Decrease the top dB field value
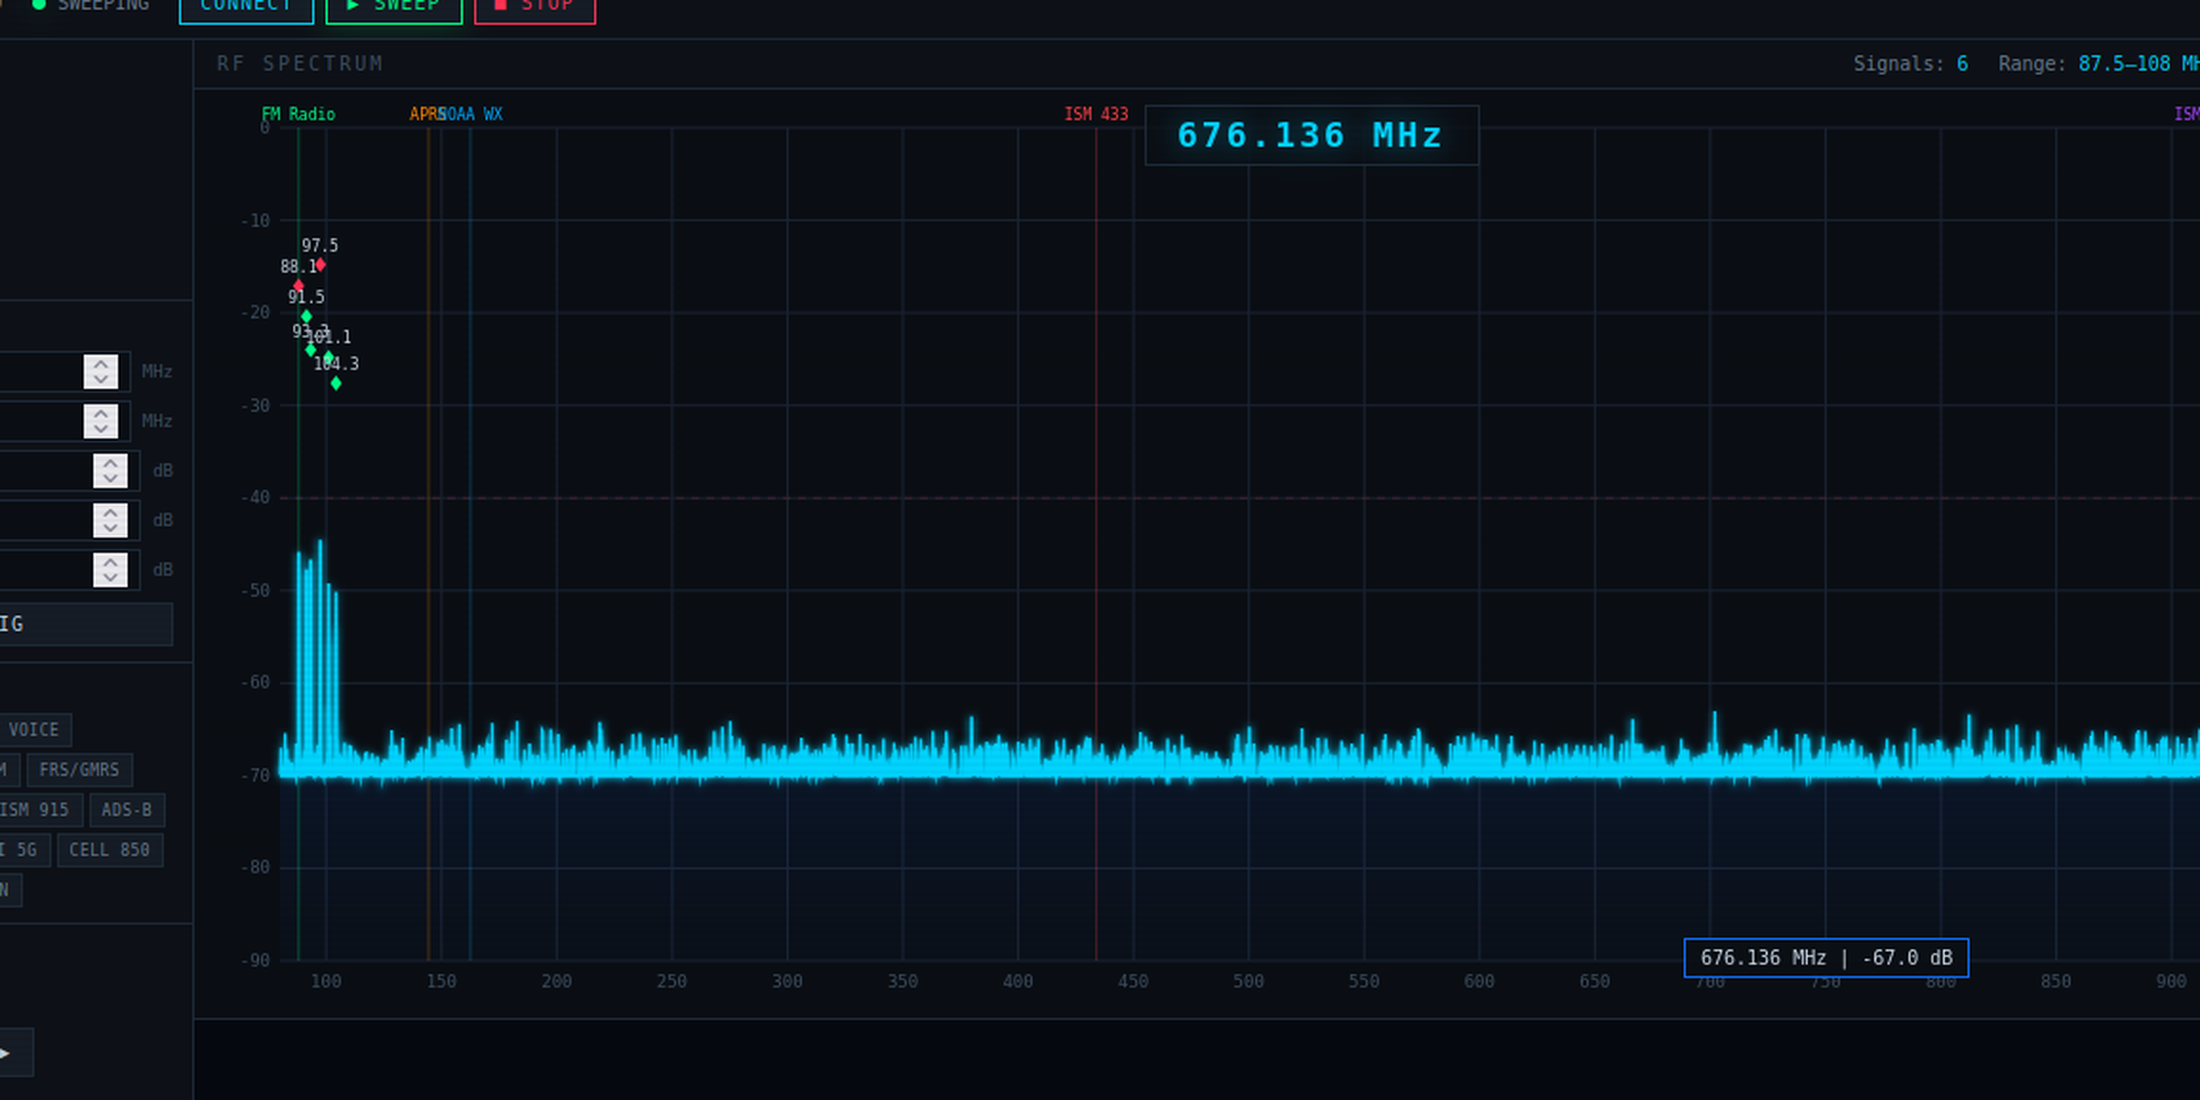2200x1100 pixels. (110, 479)
